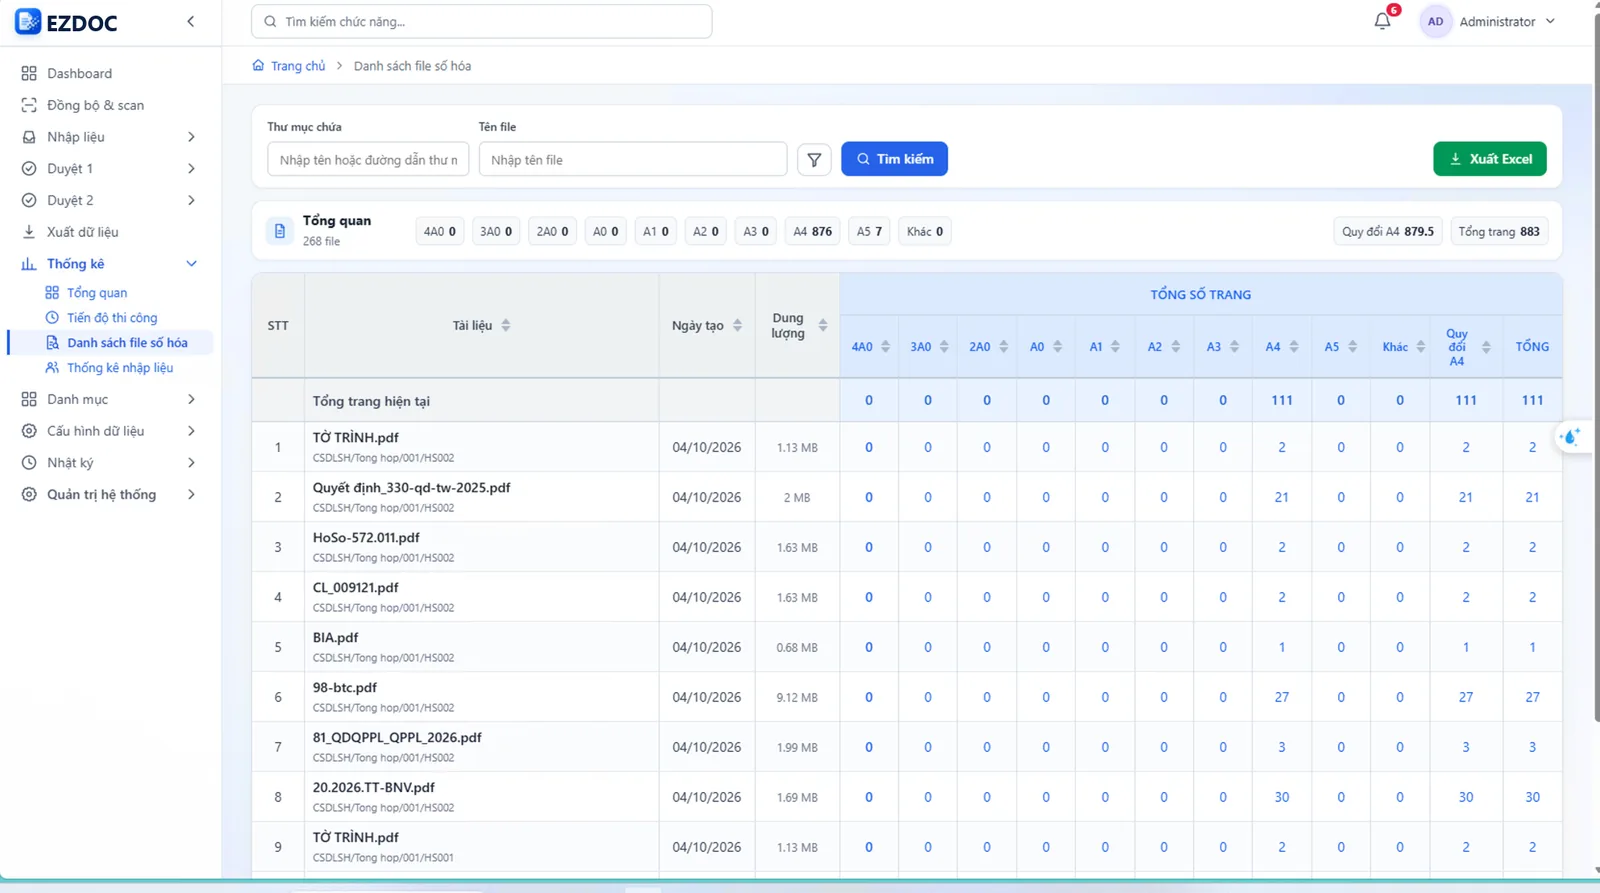Click the filter funnel icon

tap(814, 159)
